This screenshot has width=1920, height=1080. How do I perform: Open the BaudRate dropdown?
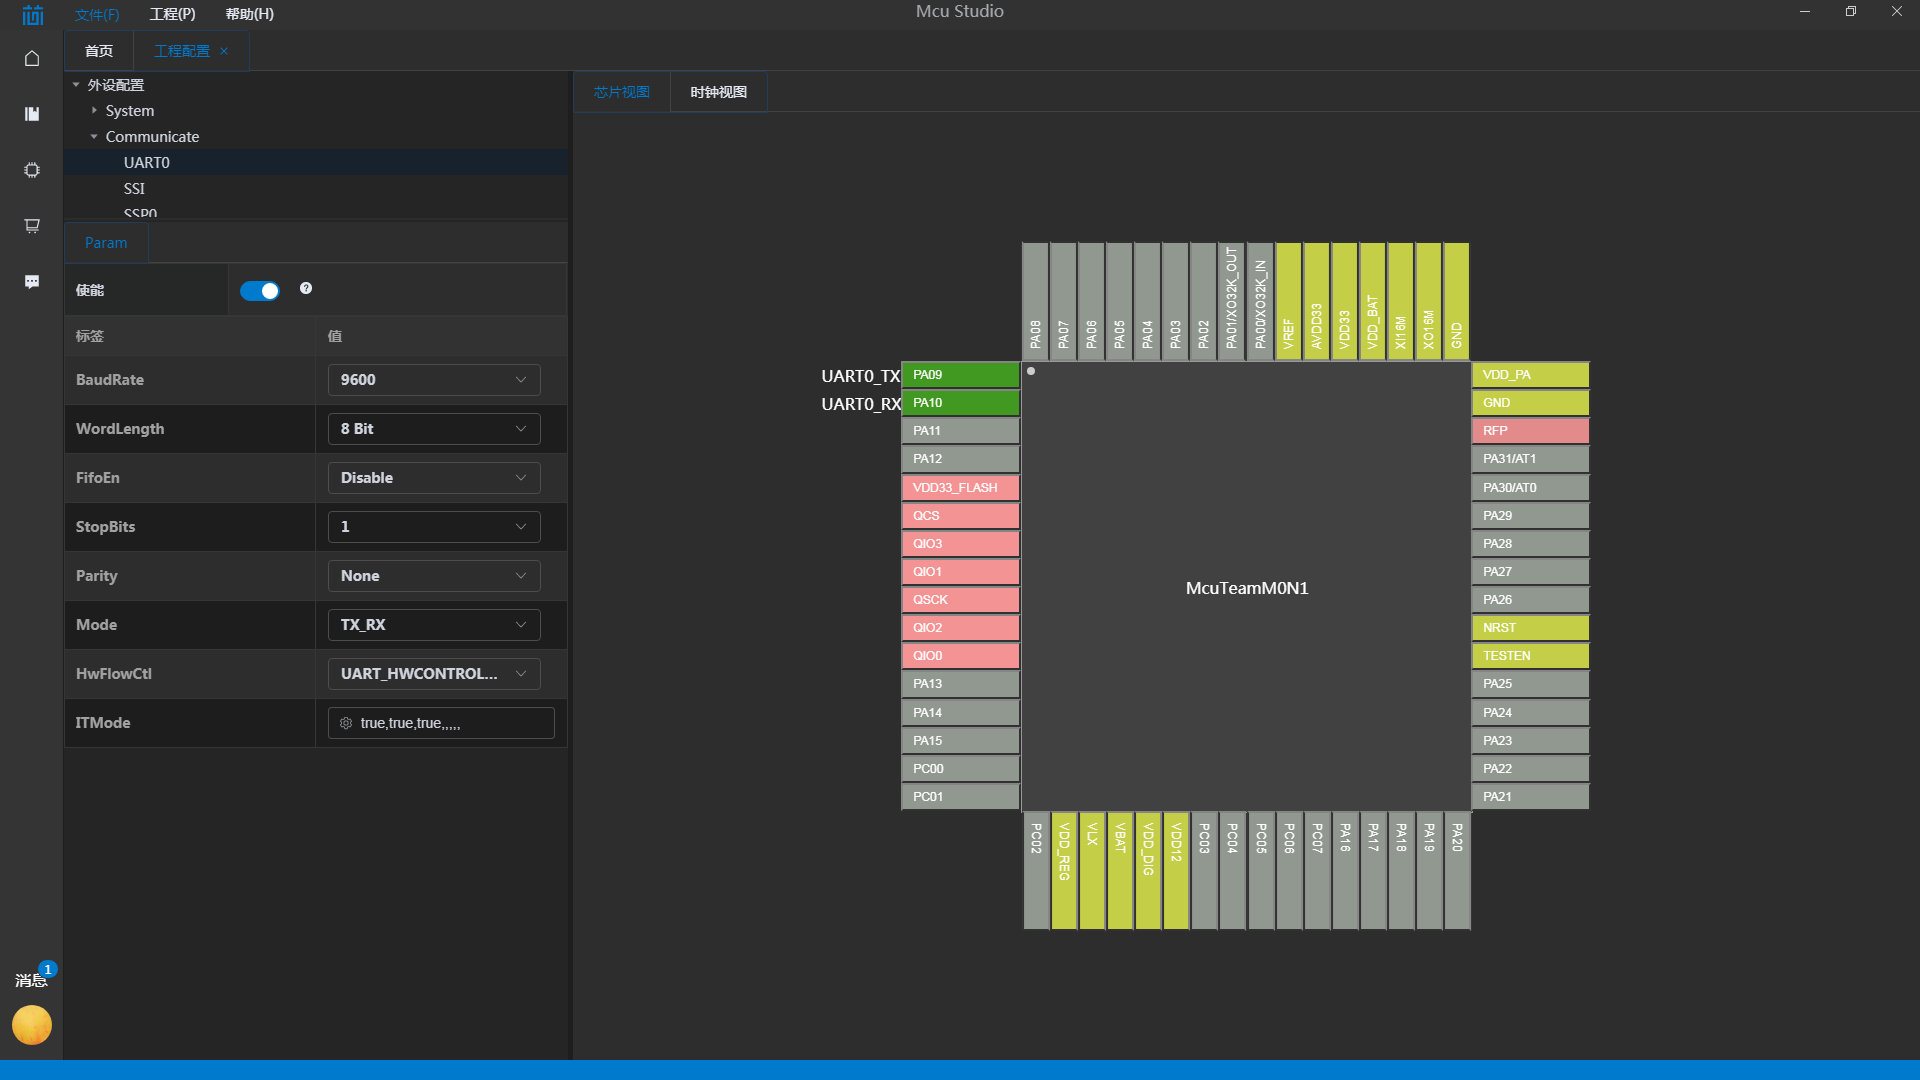(x=434, y=380)
